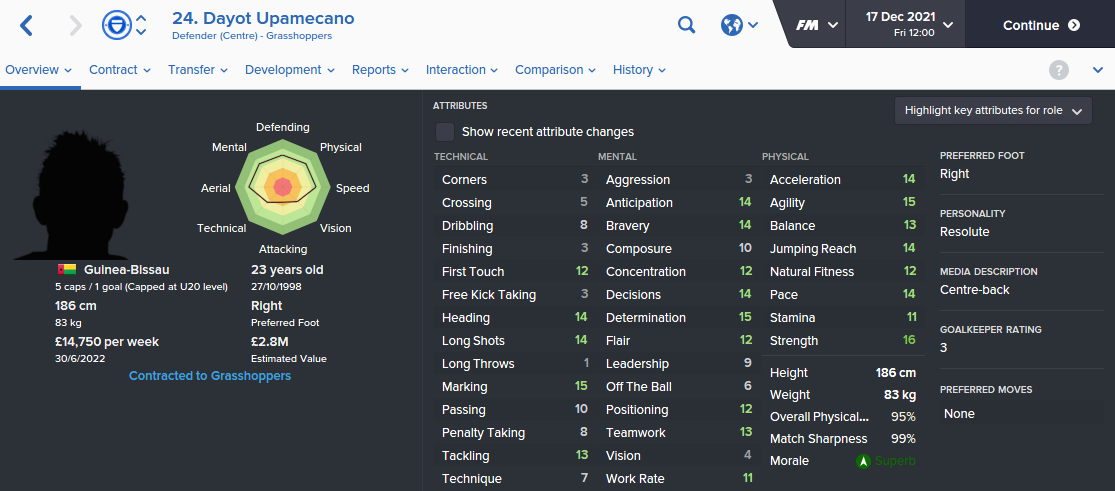Open the world globe menu
Screen dimensions: 1115x491
pos(739,26)
